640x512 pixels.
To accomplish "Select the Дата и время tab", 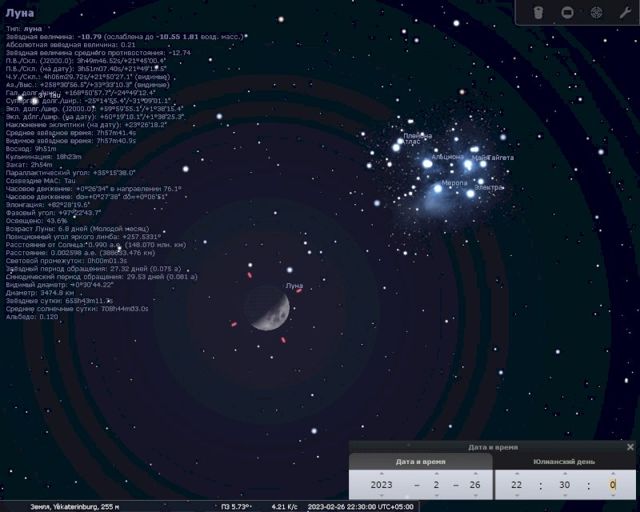I will (x=421, y=462).
